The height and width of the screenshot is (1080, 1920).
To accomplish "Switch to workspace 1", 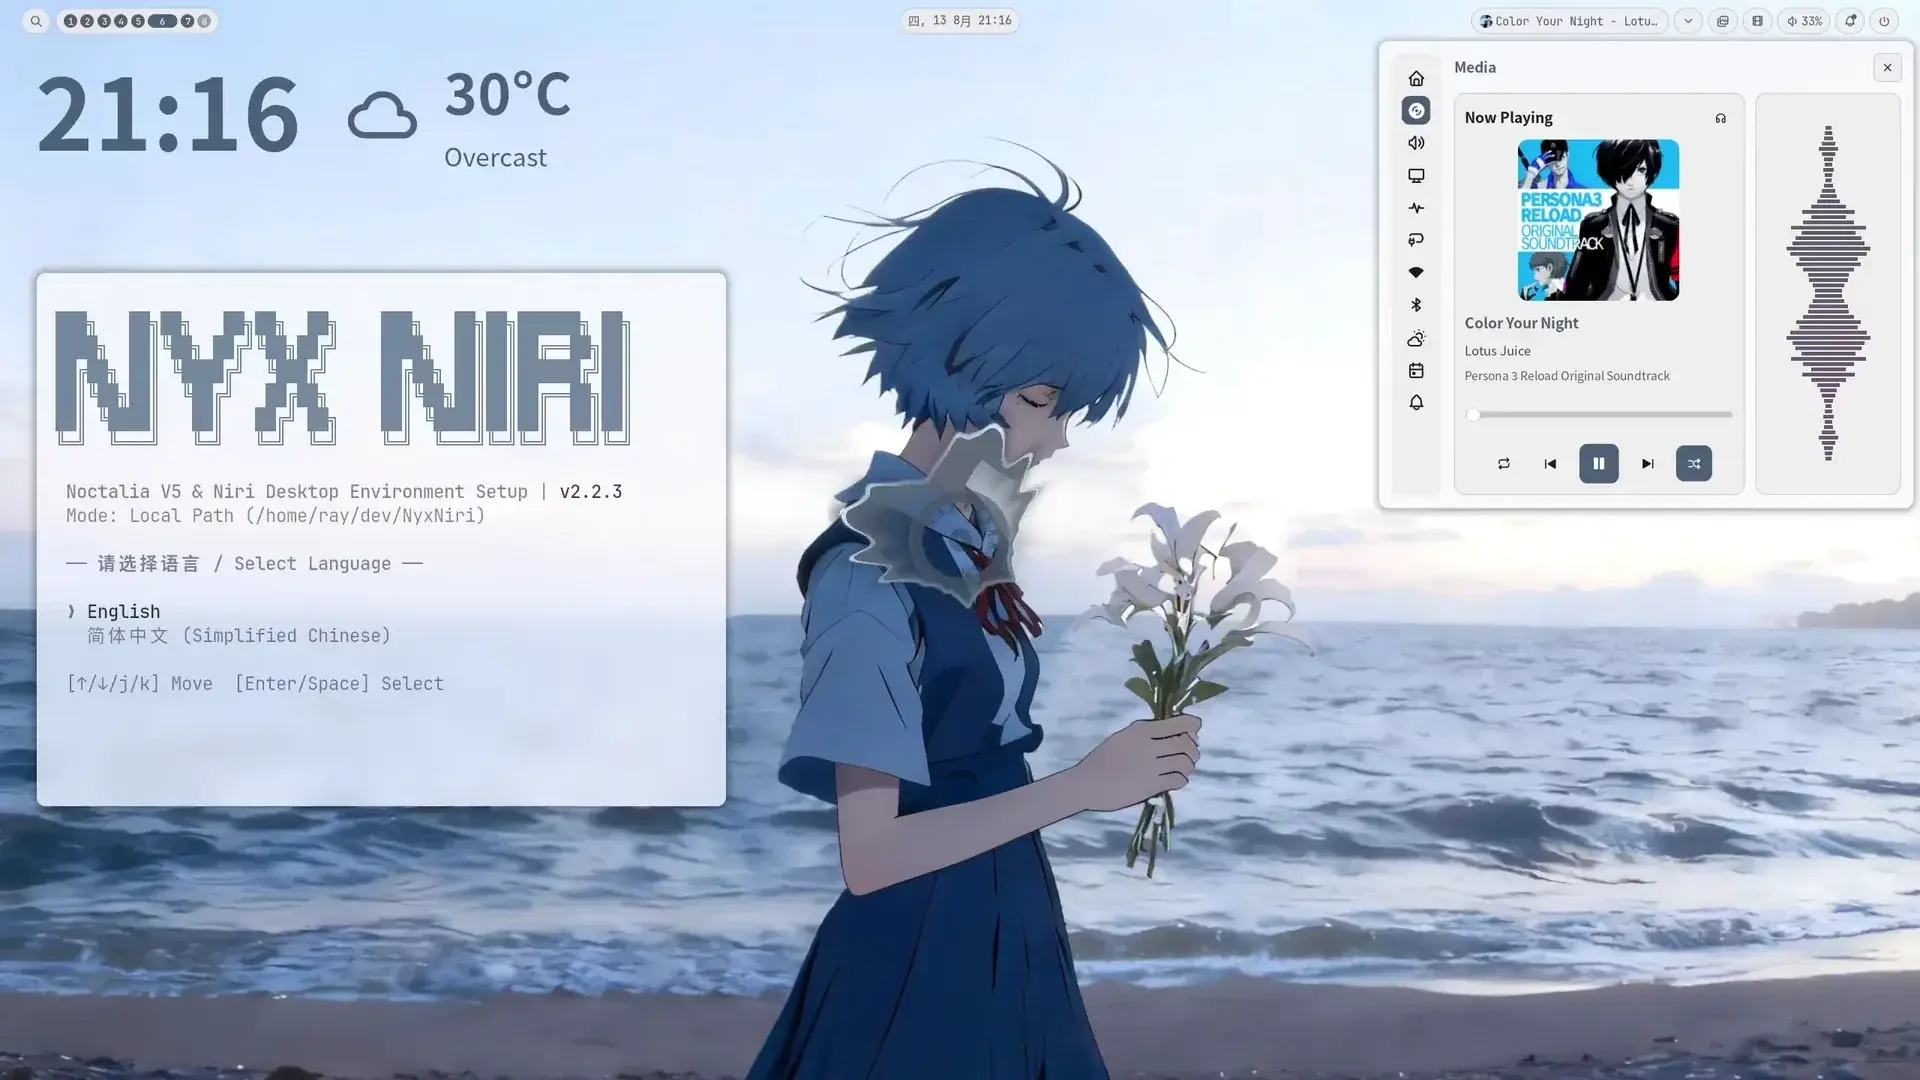I will click(x=70, y=21).
